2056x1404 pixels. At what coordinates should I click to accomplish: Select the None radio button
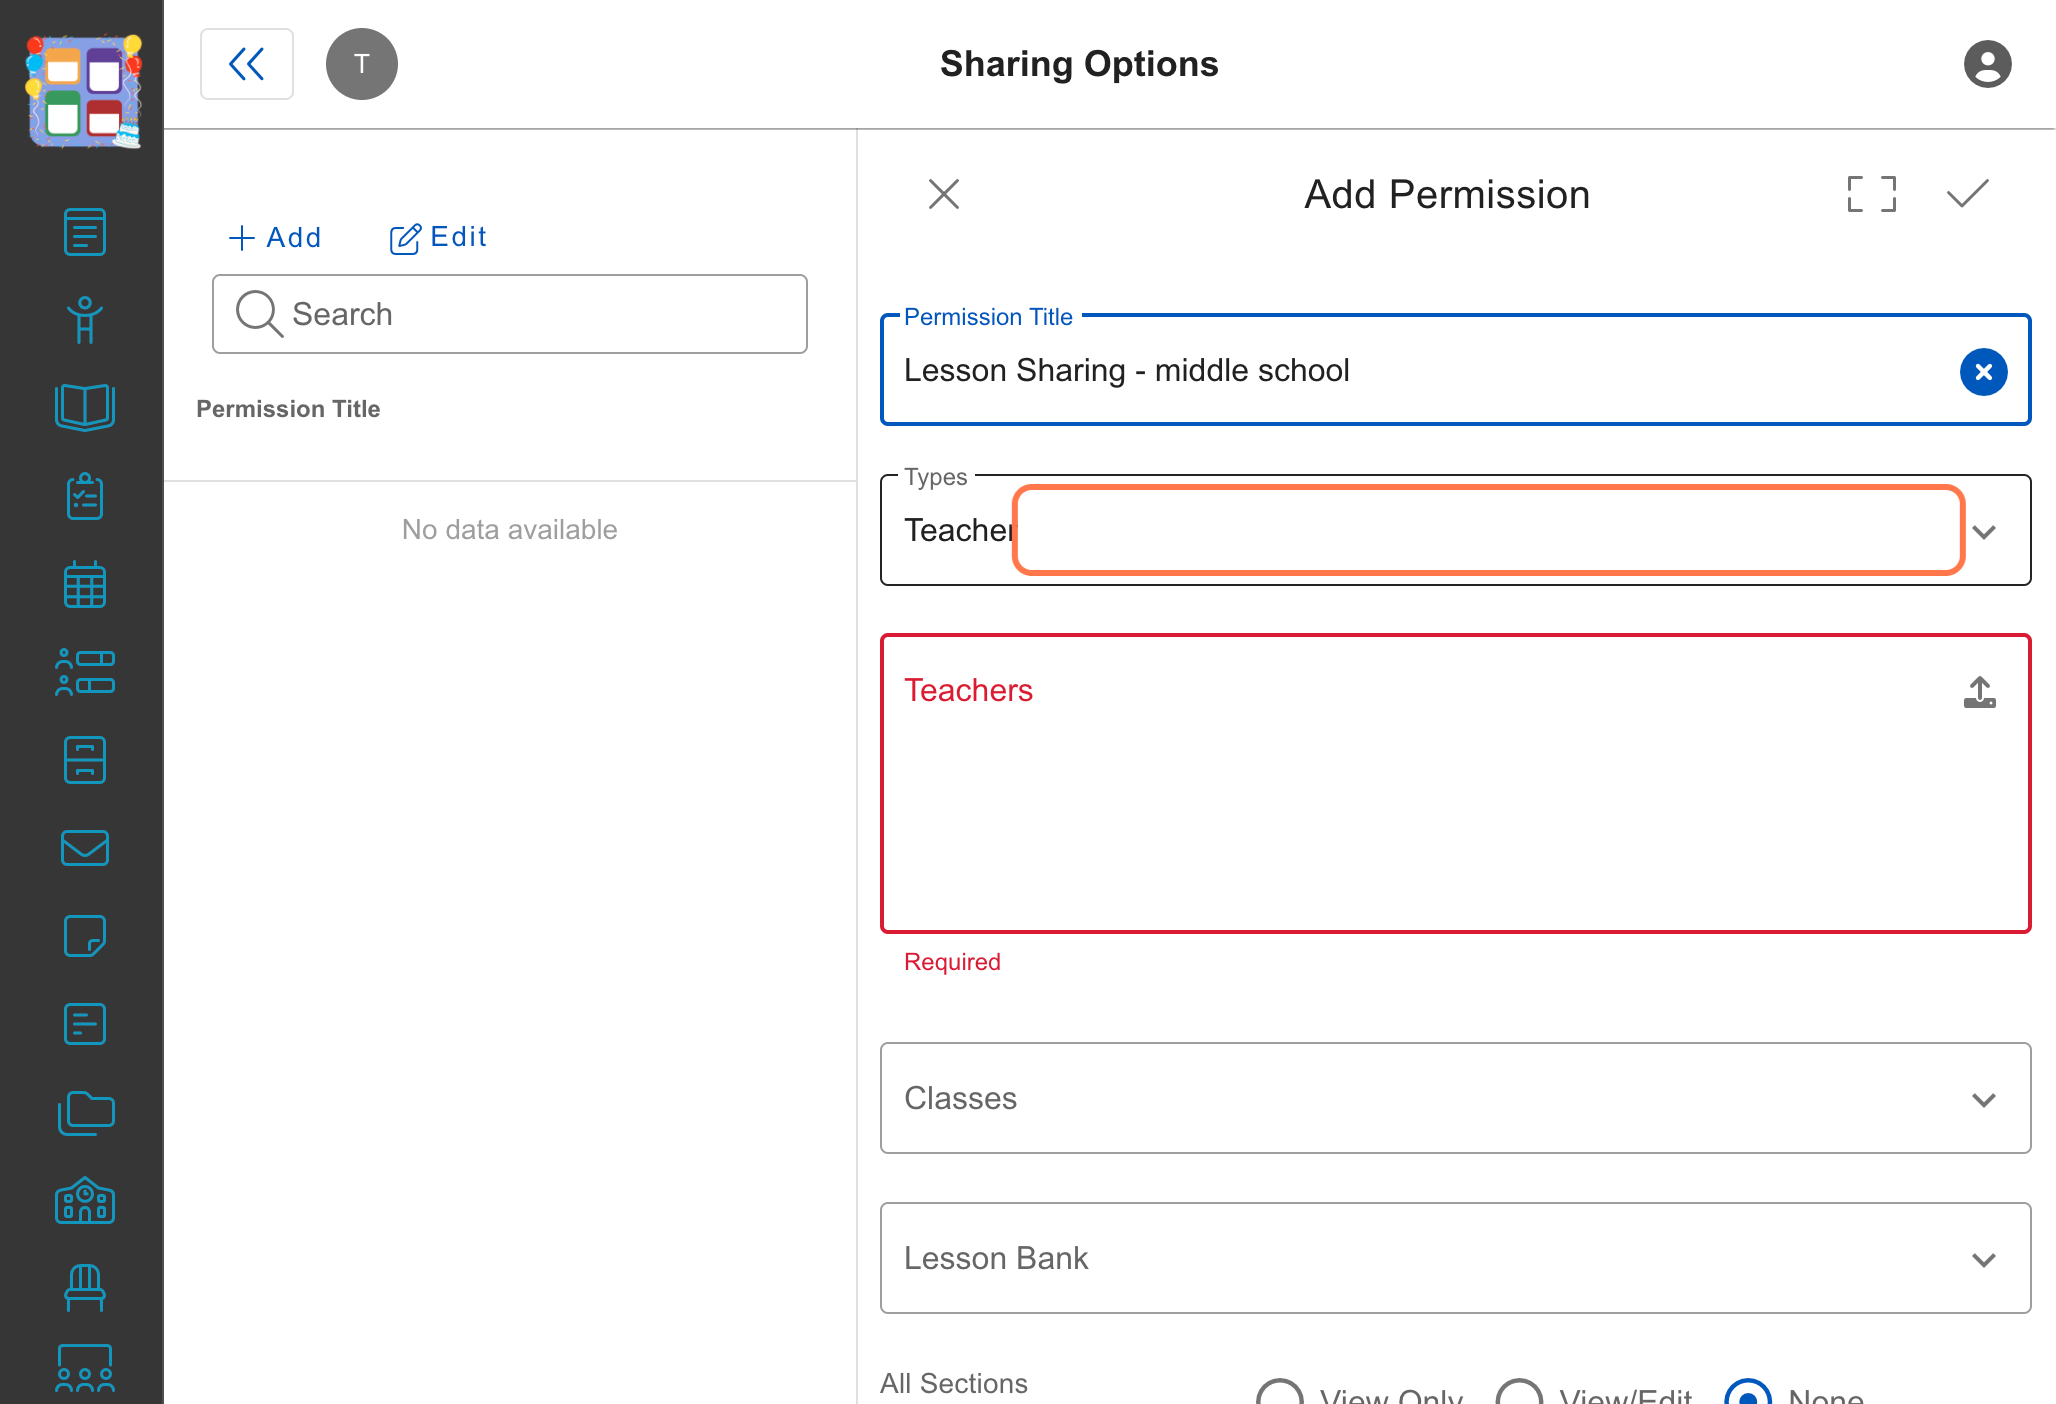tap(1748, 1394)
